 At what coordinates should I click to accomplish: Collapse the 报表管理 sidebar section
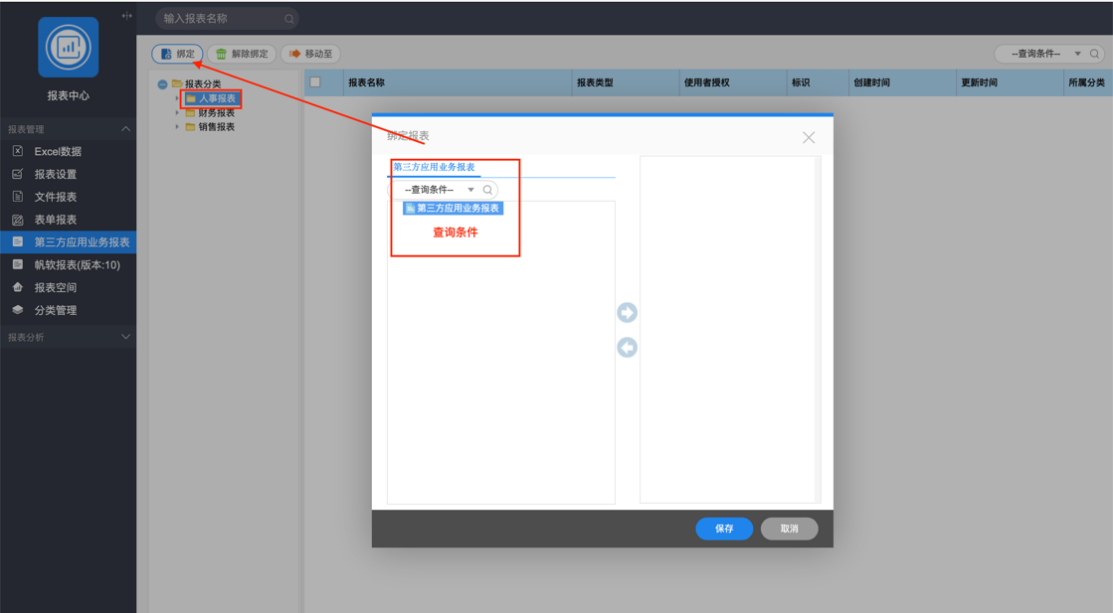click(125, 130)
